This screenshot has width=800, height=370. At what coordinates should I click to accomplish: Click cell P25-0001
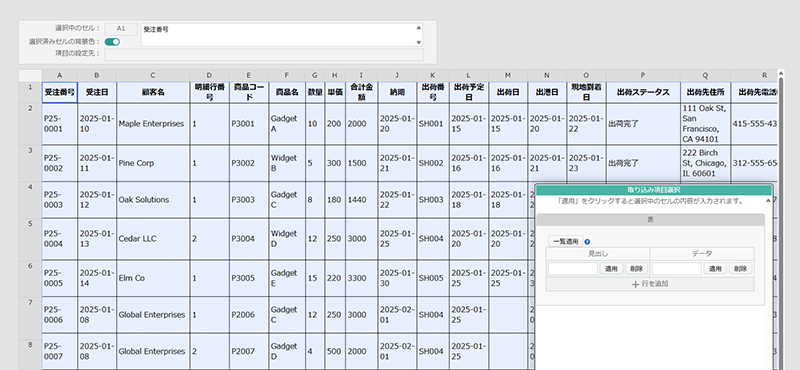[x=60, y=124]
